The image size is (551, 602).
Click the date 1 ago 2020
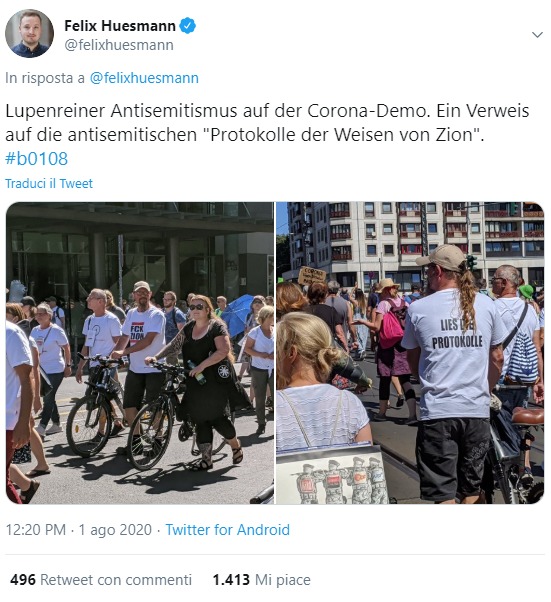(x=115, y=530)
